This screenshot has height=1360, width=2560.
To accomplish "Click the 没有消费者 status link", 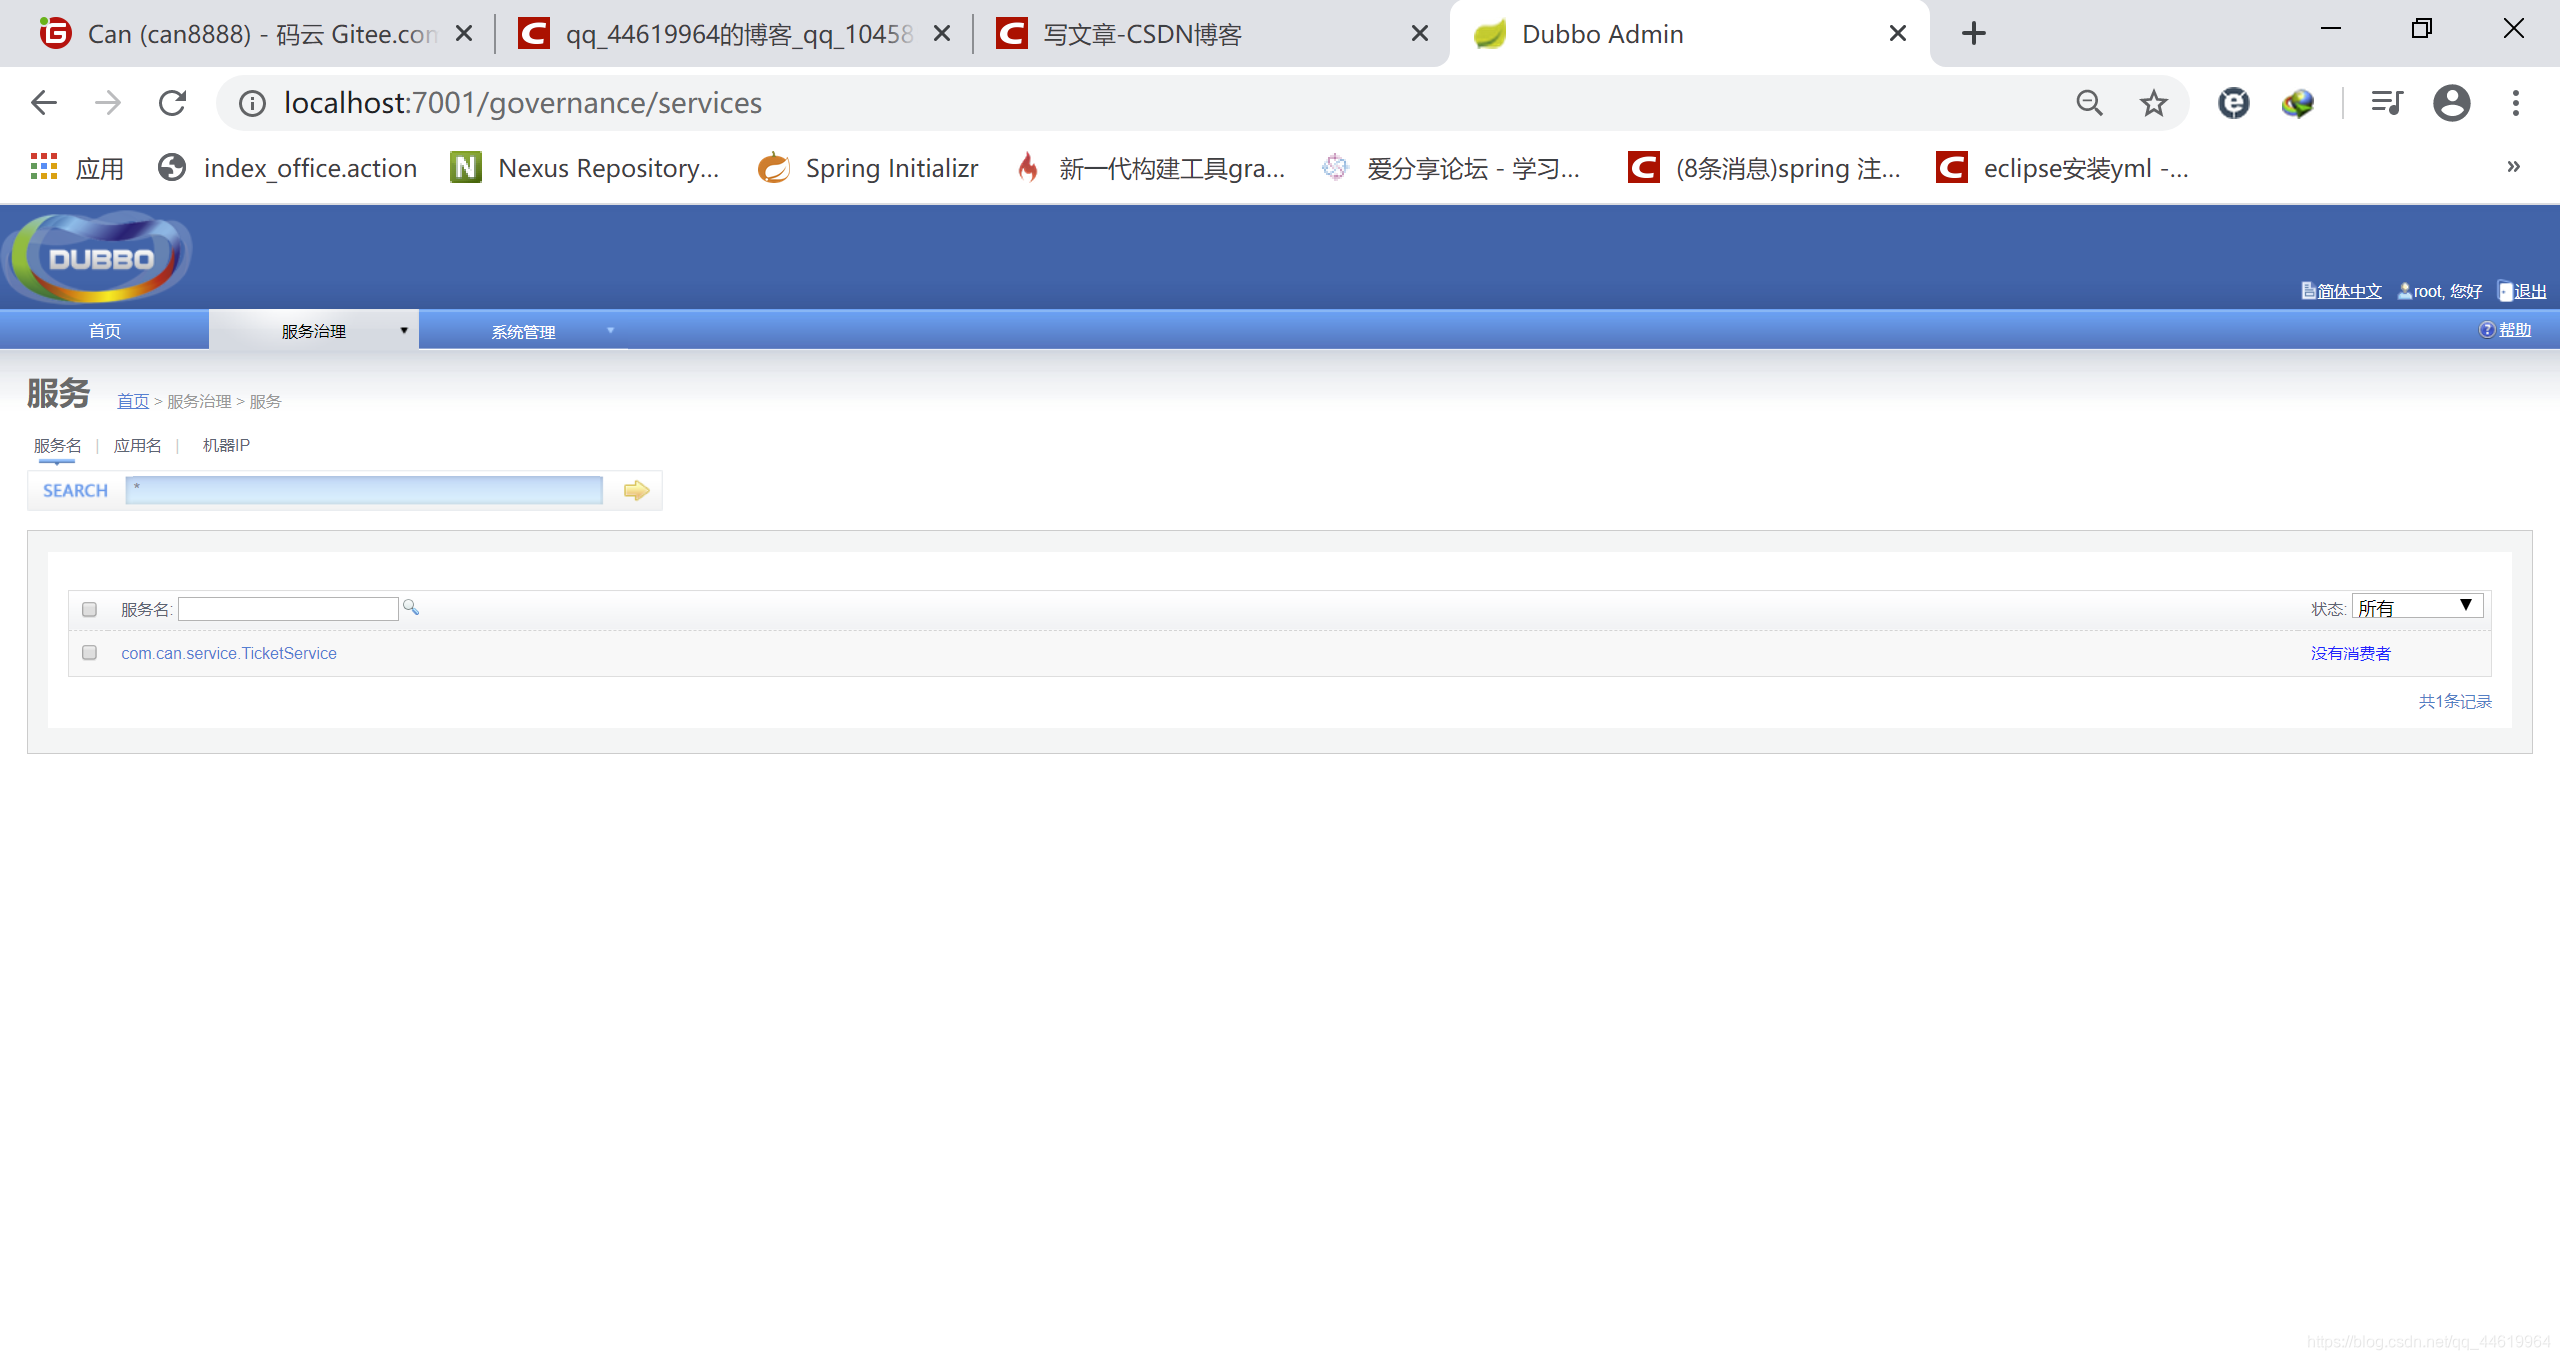I will [2350, 653].
